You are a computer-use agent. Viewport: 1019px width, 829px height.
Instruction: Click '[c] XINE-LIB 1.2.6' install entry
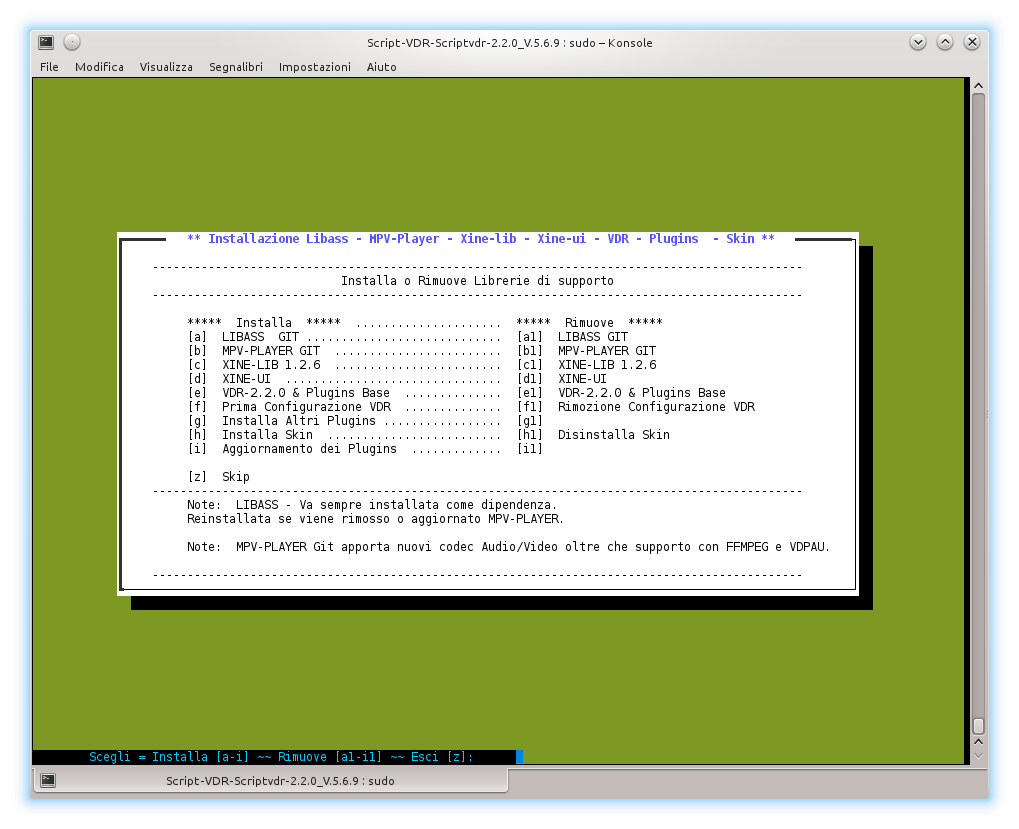253,364
